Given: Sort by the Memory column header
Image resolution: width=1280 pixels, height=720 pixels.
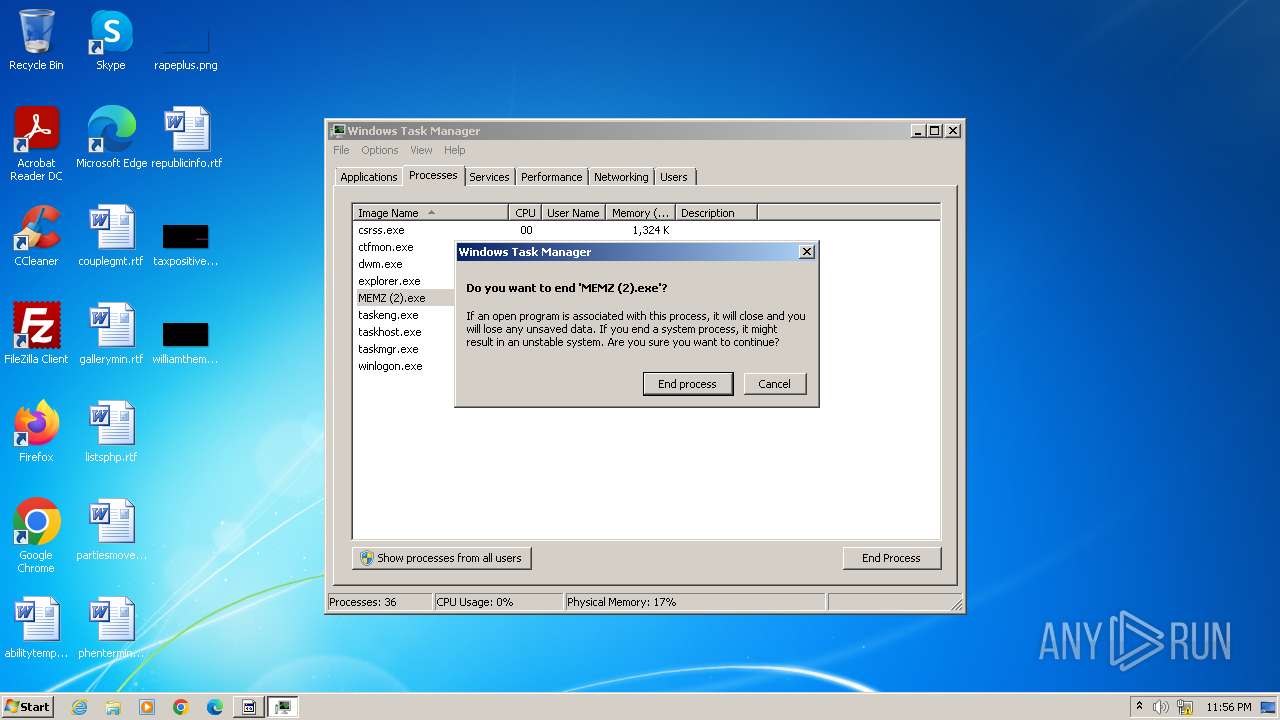Looking at the screenshot, I should tap(640, 213).
